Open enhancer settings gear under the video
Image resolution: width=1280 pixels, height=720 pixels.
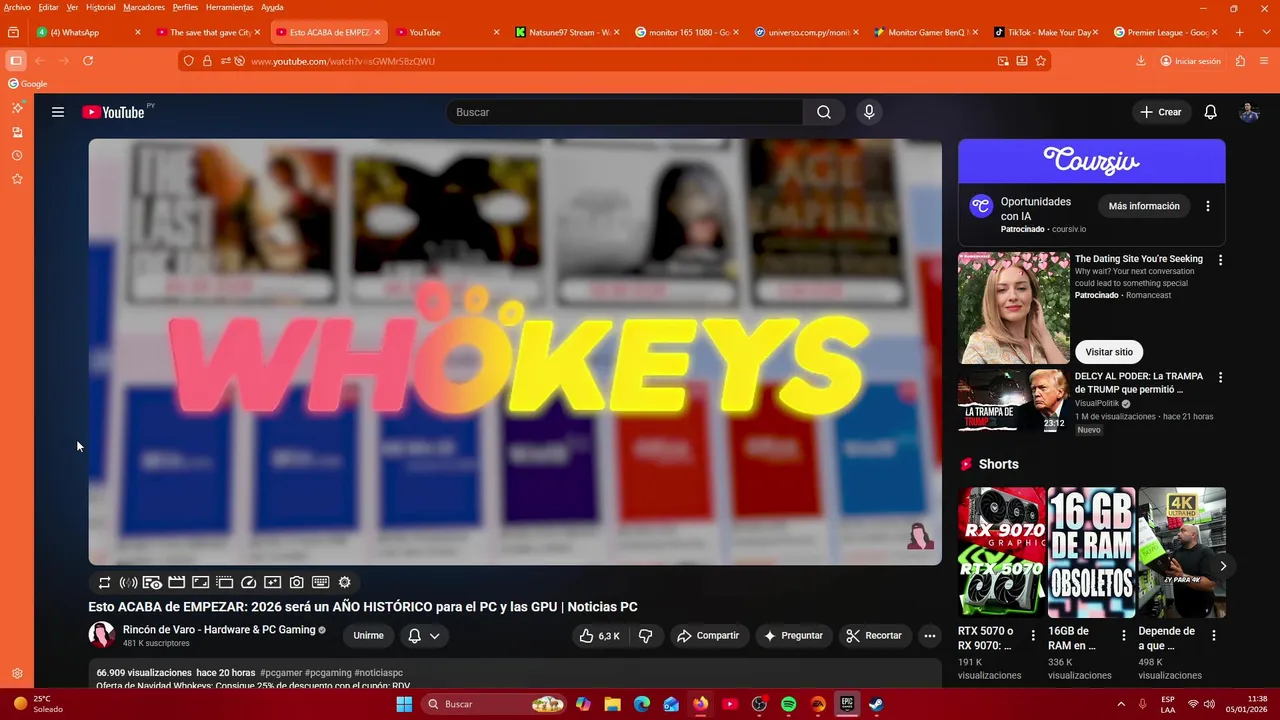coord(345,582)
